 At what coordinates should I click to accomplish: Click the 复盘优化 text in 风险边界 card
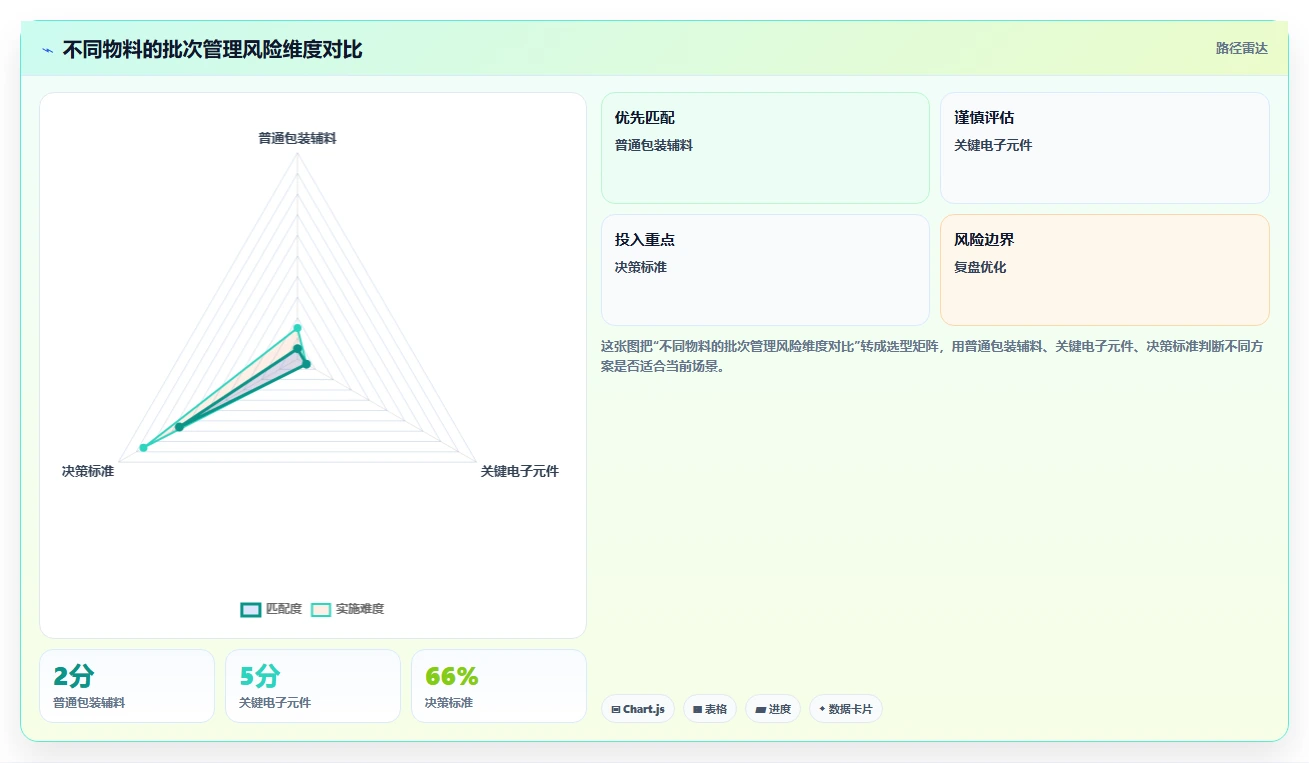980,267
